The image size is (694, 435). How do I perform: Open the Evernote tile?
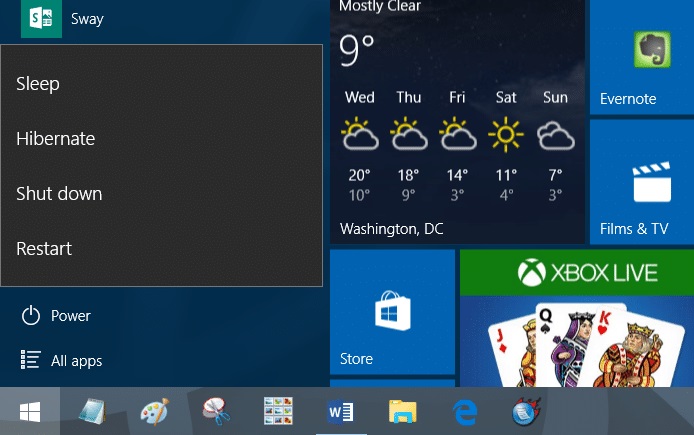click(641, 57)
